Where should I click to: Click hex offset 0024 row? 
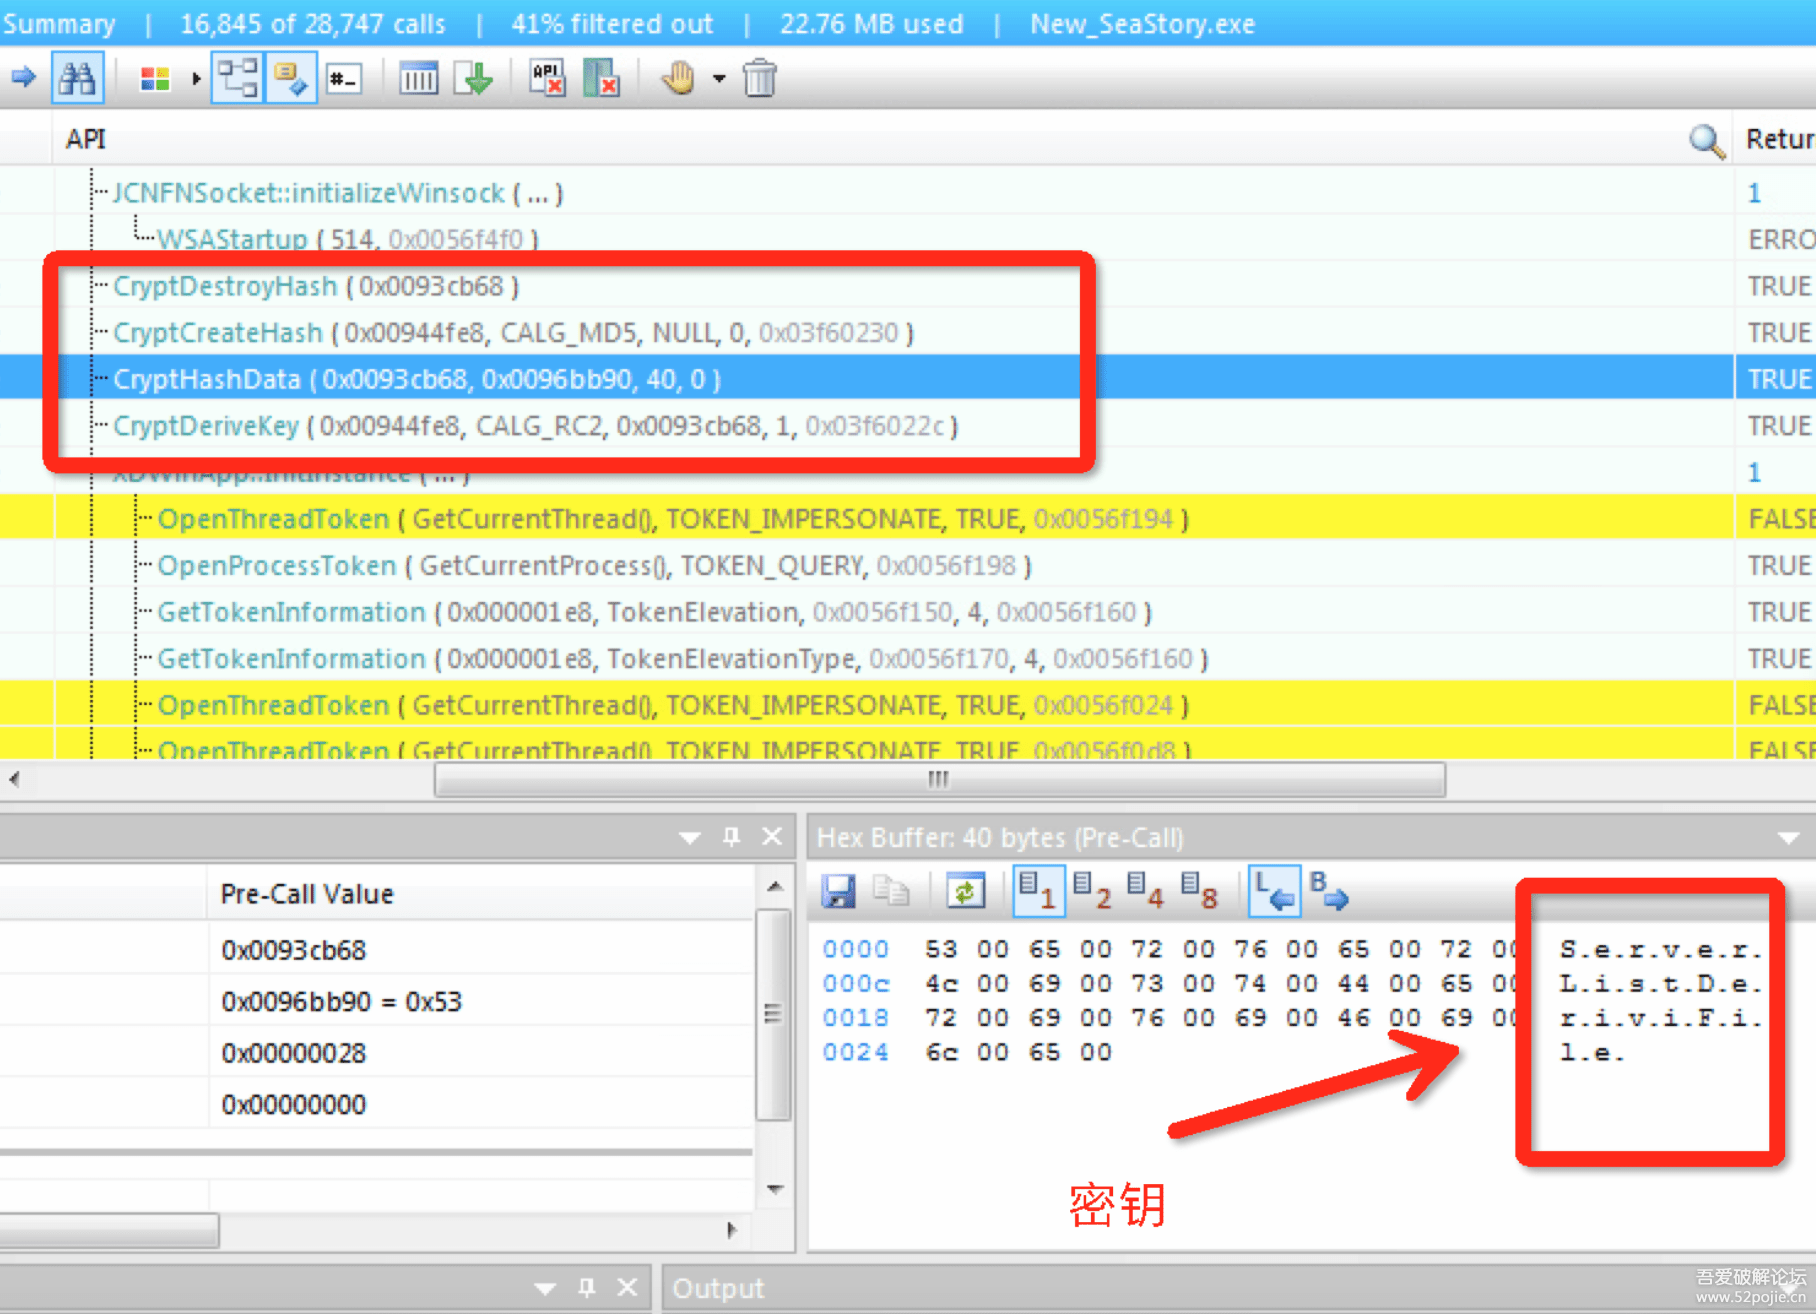[856, 1052]
